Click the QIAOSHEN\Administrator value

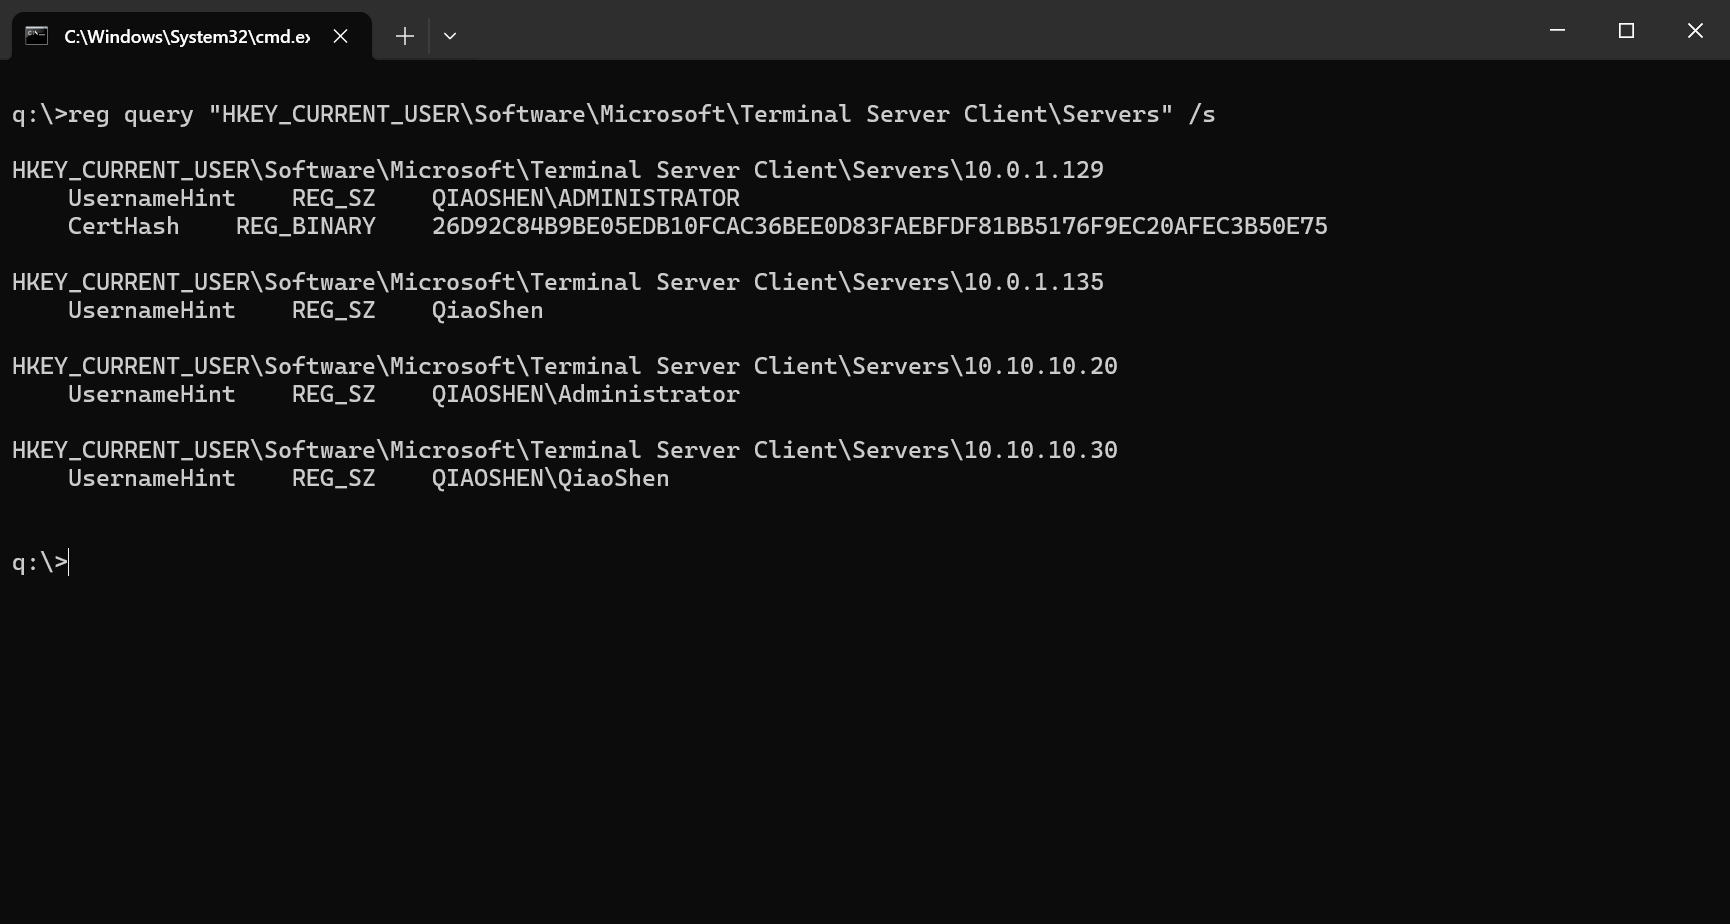(x=585, y=394)
